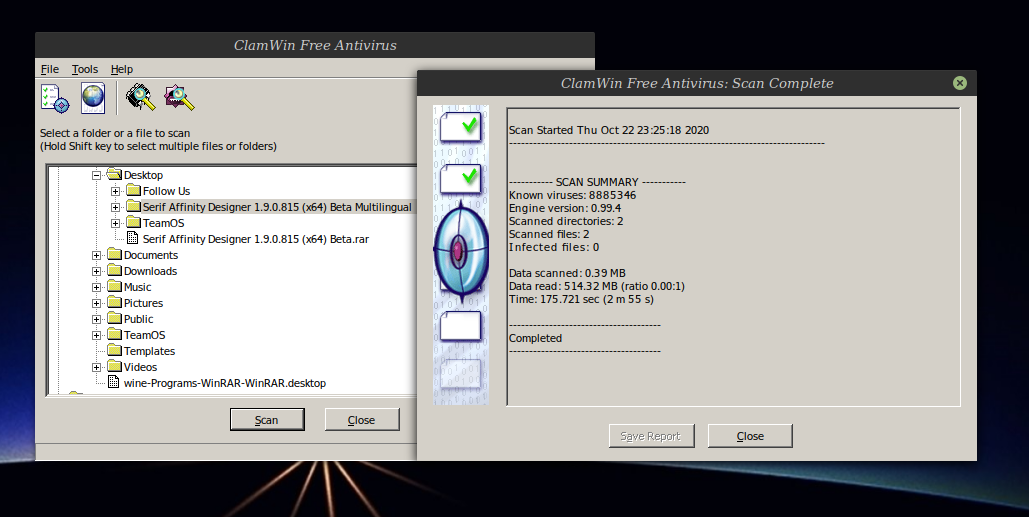Select the Follow Us folder icon
Screen dimensions: 1029x517
tap(133, 190)
